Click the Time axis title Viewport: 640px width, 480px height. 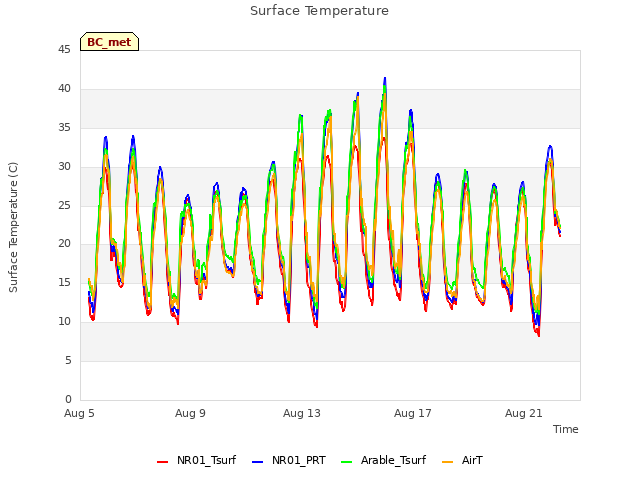[x=565, y=429]
